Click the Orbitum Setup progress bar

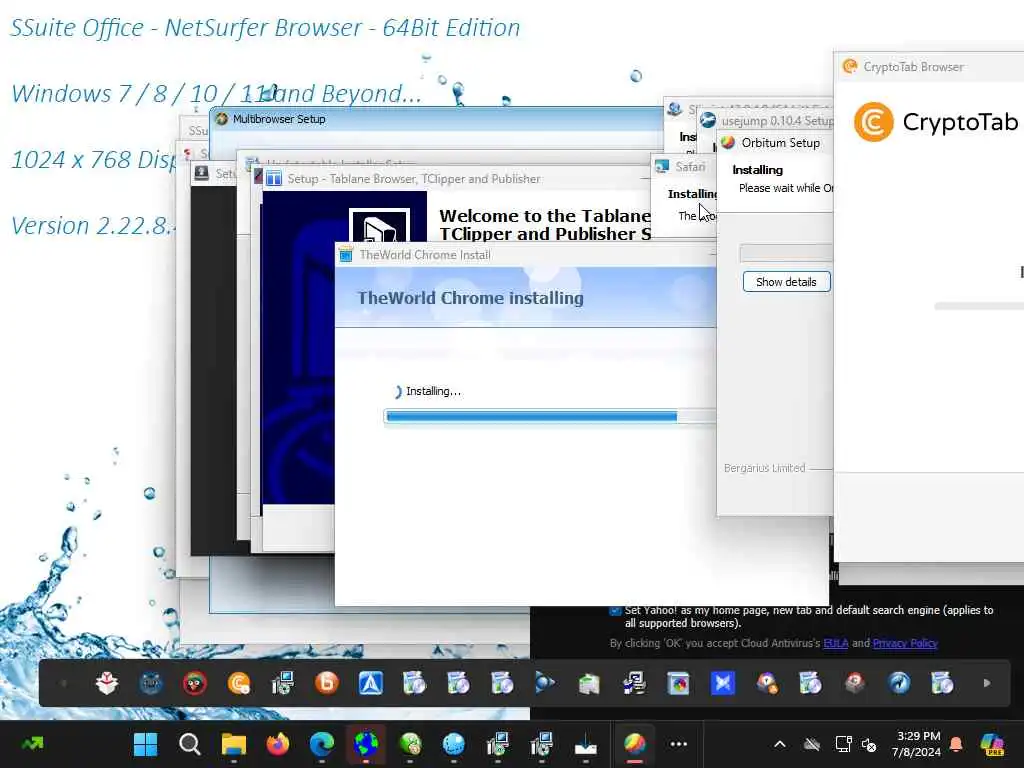coord(786,253)
